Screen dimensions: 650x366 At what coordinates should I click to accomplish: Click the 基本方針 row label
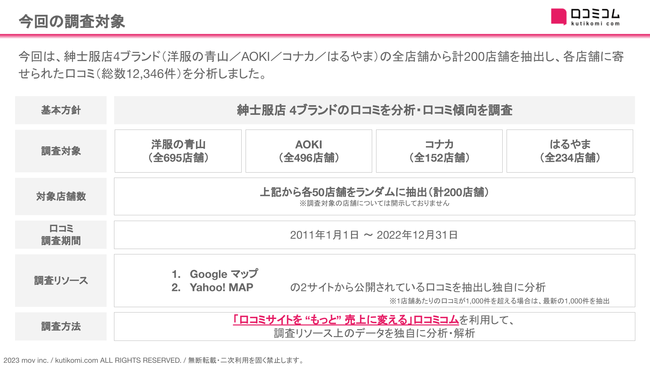click(x=61, y=110)
